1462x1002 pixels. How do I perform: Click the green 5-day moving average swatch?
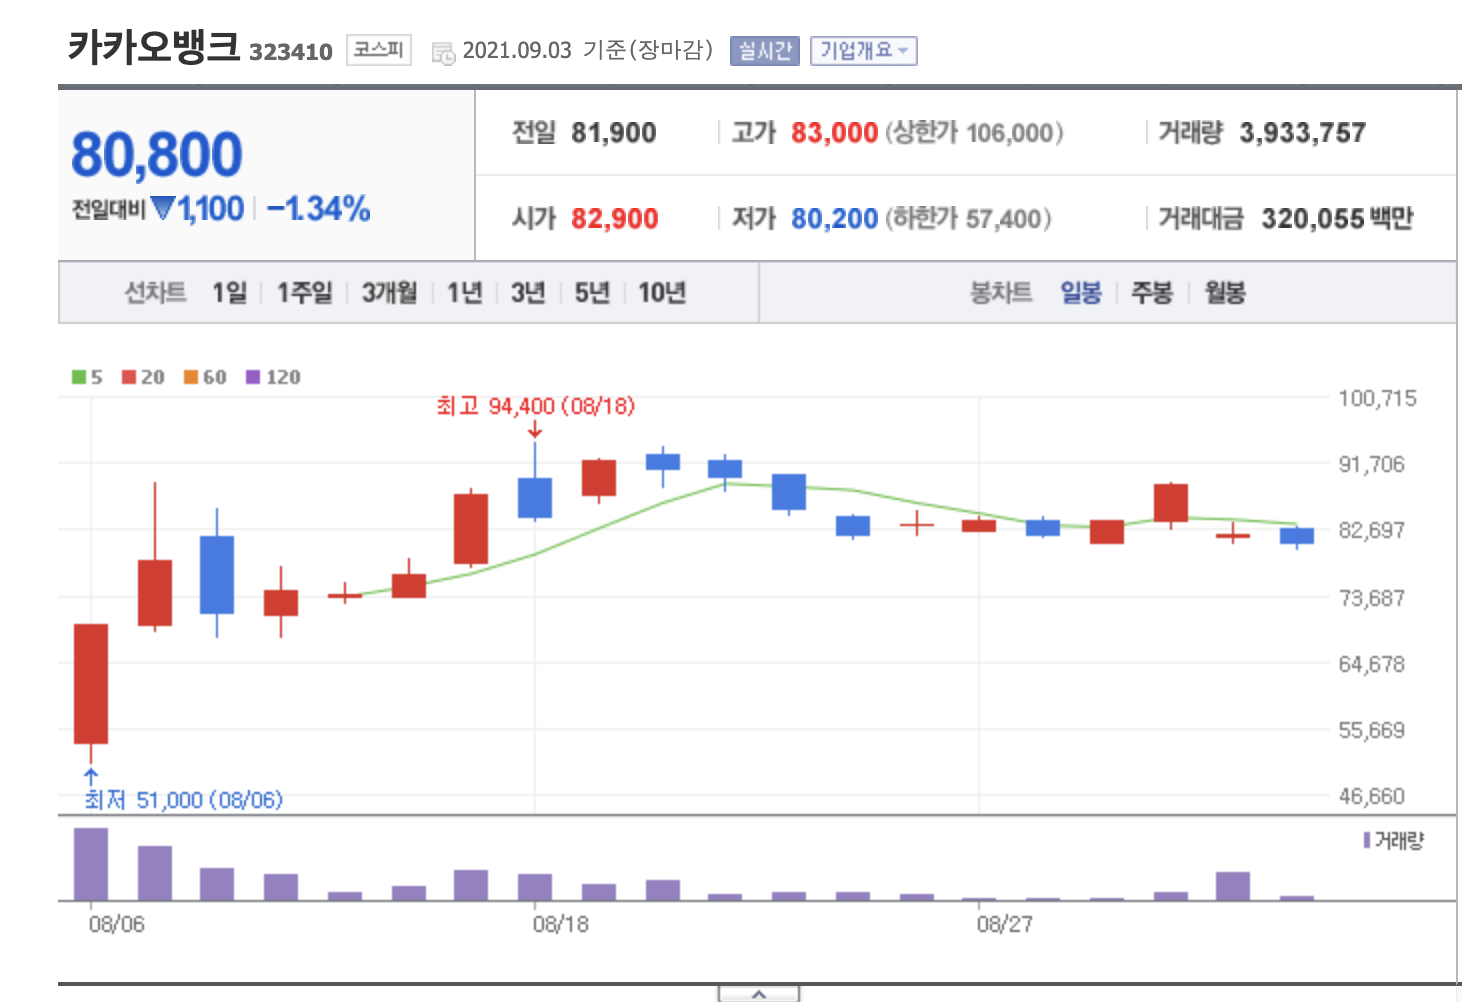[x=79, y=377]
